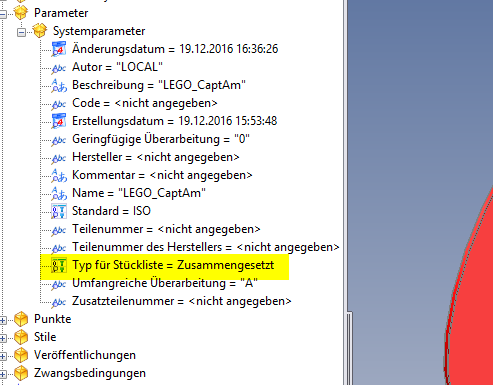Select the Teilenummer des Herstellers parameter
Viewport: 493px width, 385px height.
click(x=206, y=247)
